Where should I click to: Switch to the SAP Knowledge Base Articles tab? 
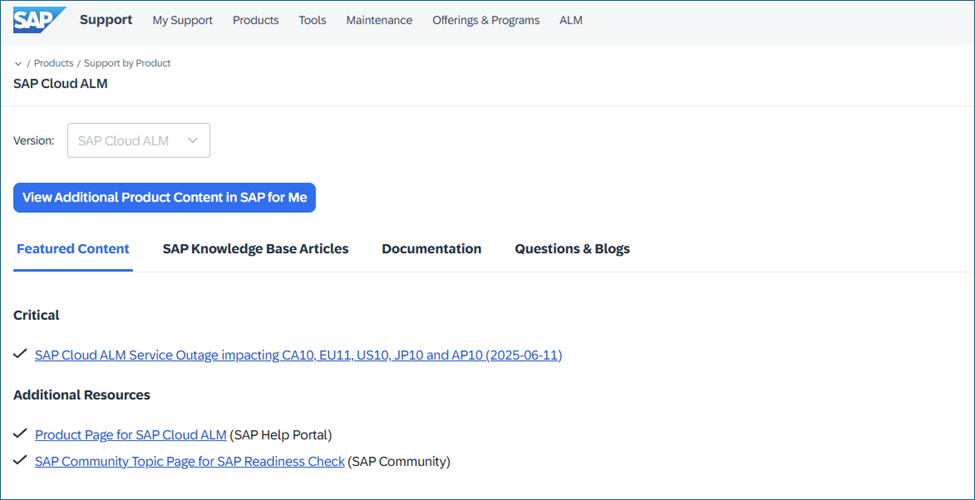pyautogui.click(x=256, y=249)
